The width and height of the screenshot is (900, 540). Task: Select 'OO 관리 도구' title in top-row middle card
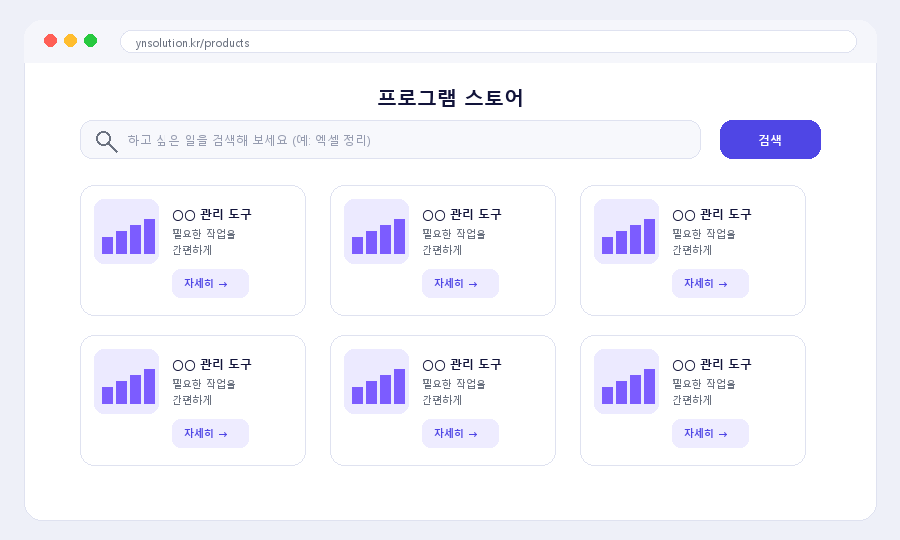pos(462,215)
